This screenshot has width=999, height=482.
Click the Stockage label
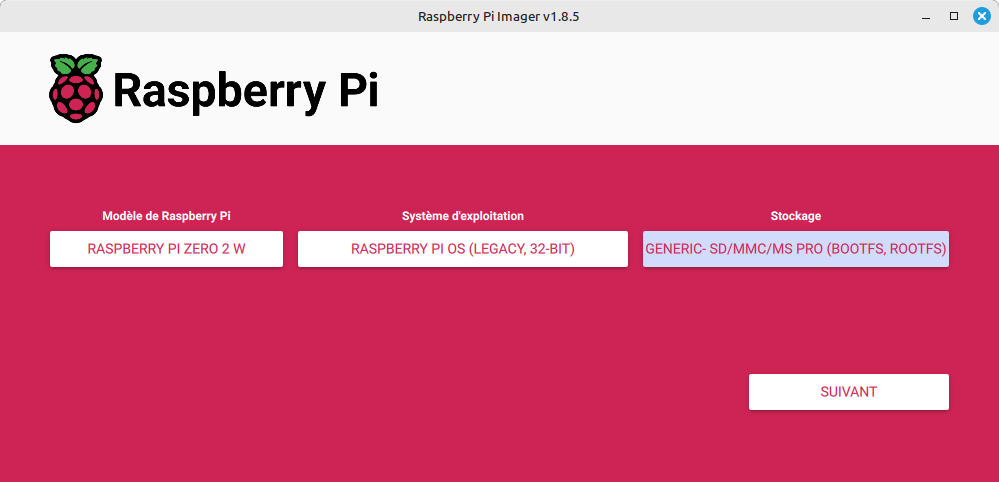coord(796,216)
